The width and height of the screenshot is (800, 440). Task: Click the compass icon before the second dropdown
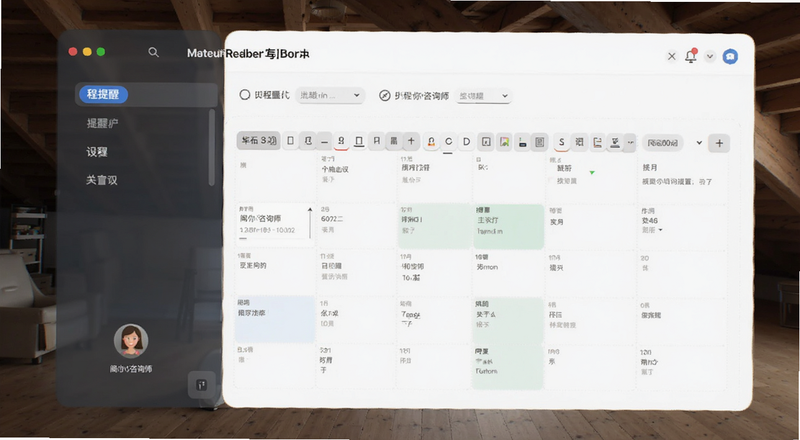385,95
